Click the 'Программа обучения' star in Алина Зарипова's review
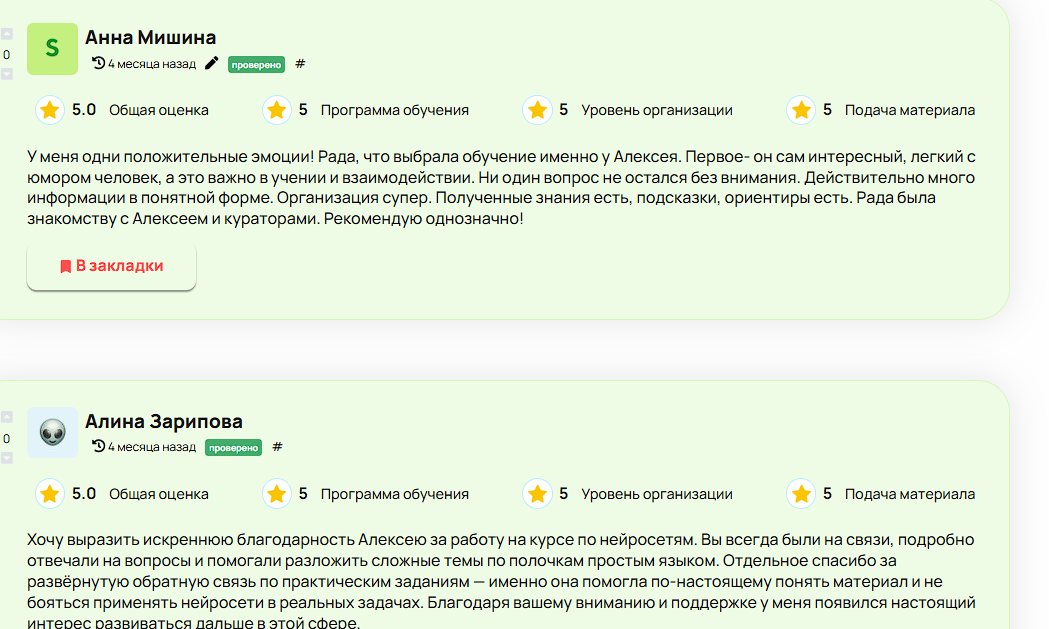The image size is (1049, 629). [x=277, y=494]
